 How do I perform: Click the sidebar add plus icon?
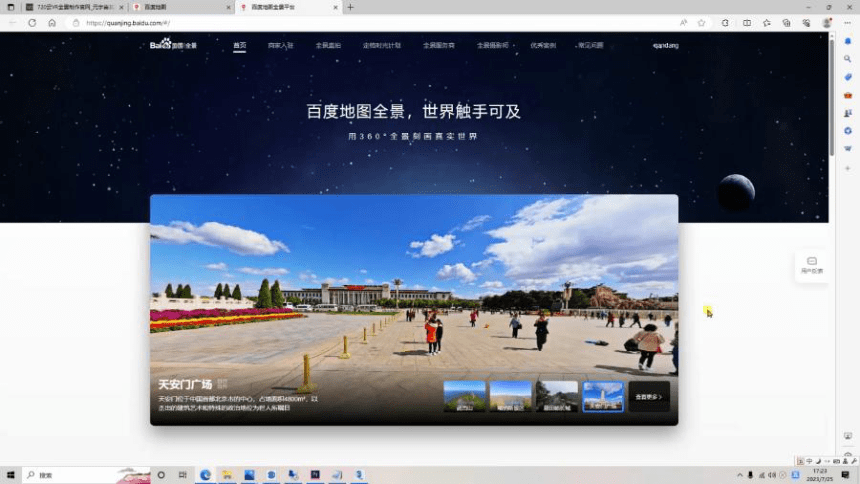tap(848, 168)
